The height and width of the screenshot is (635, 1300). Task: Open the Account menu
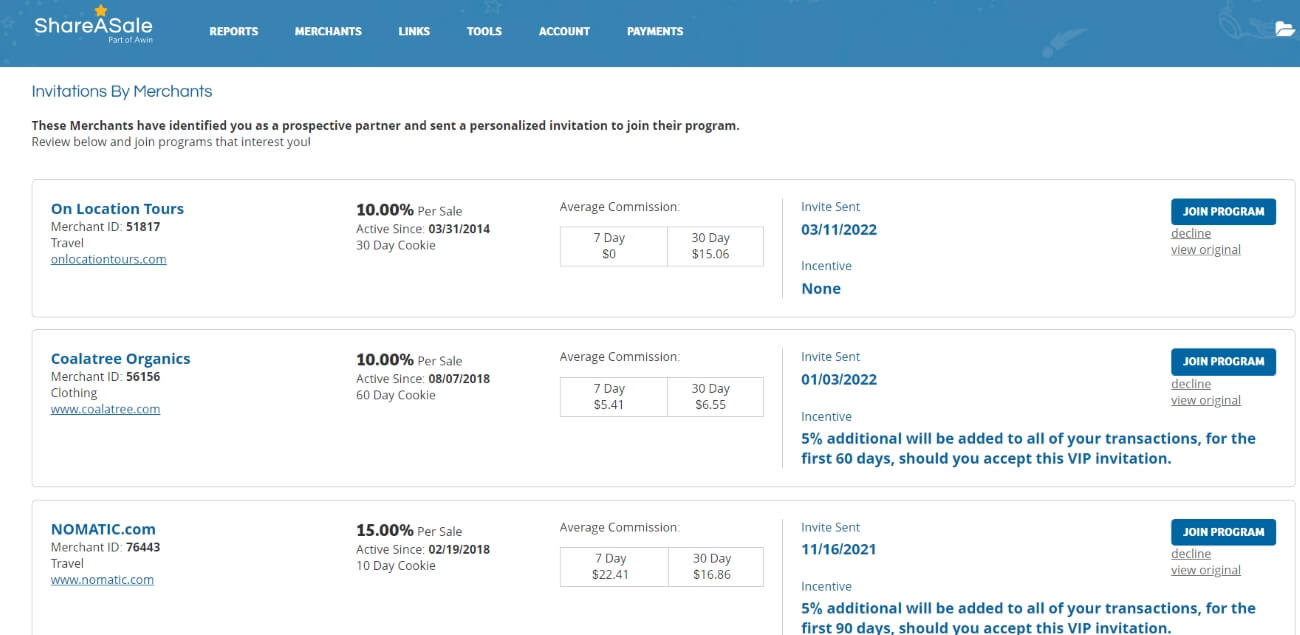coord(564,31)
